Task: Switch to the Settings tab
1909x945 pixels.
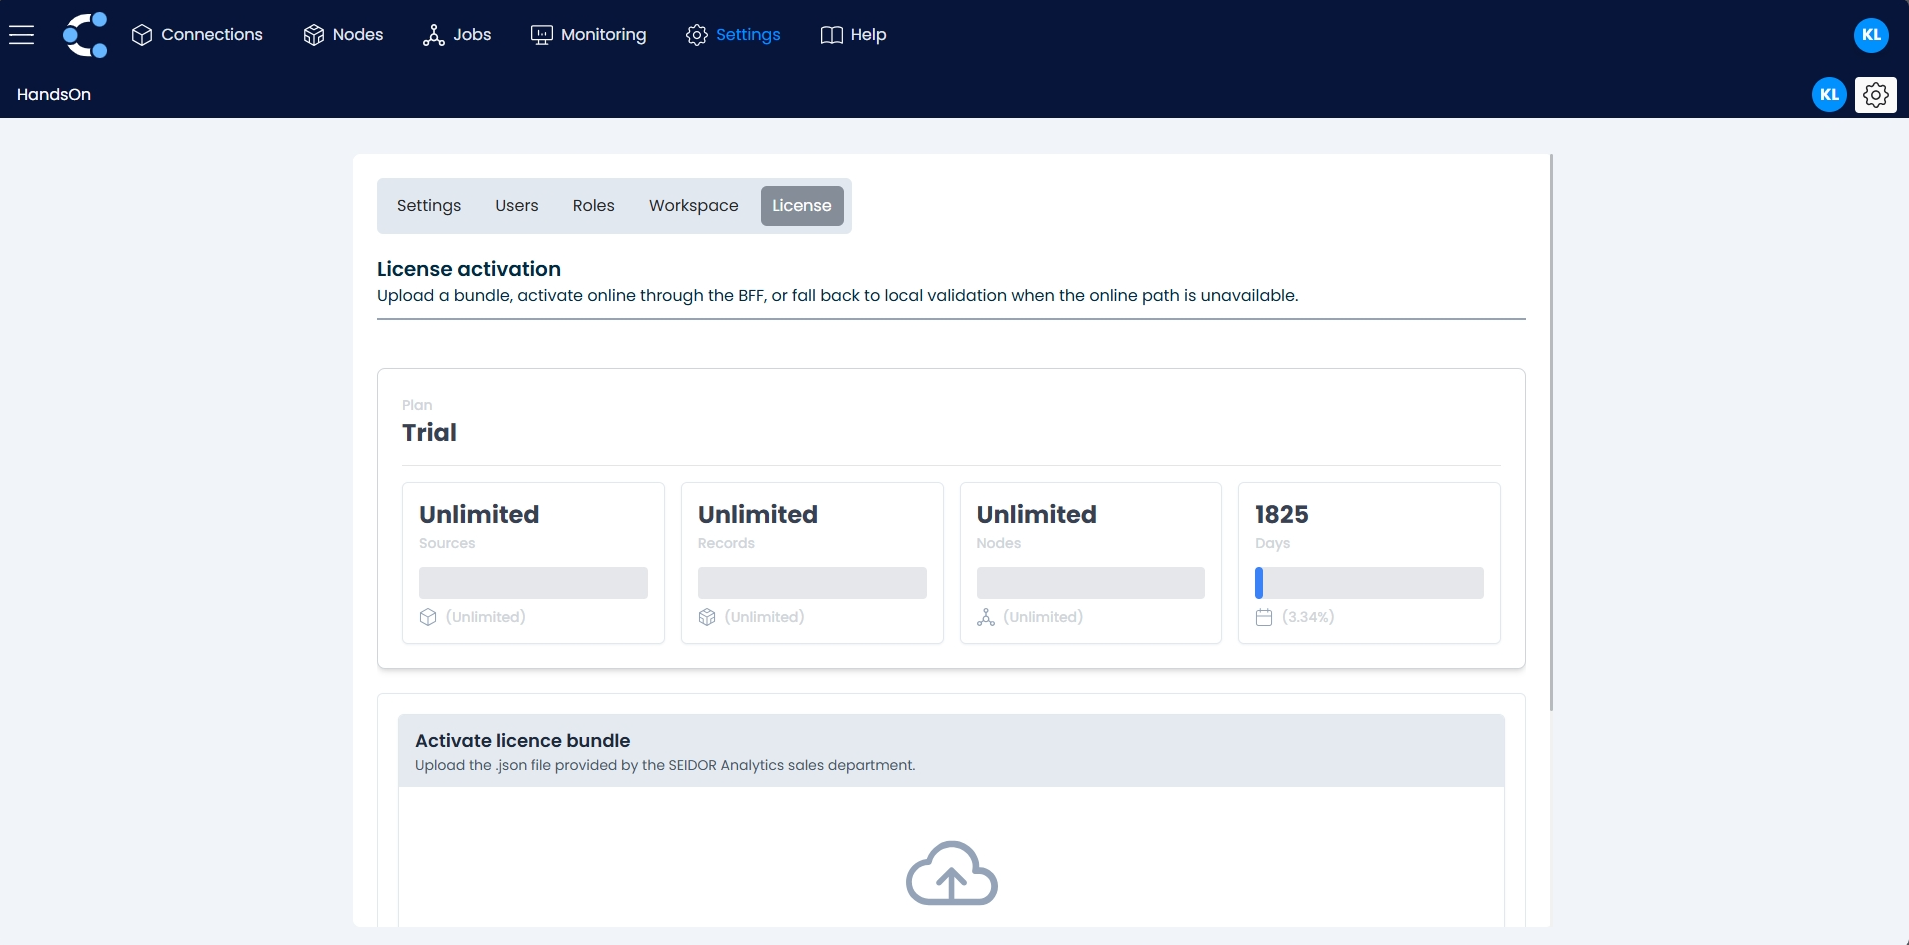Action: (429, 206)
